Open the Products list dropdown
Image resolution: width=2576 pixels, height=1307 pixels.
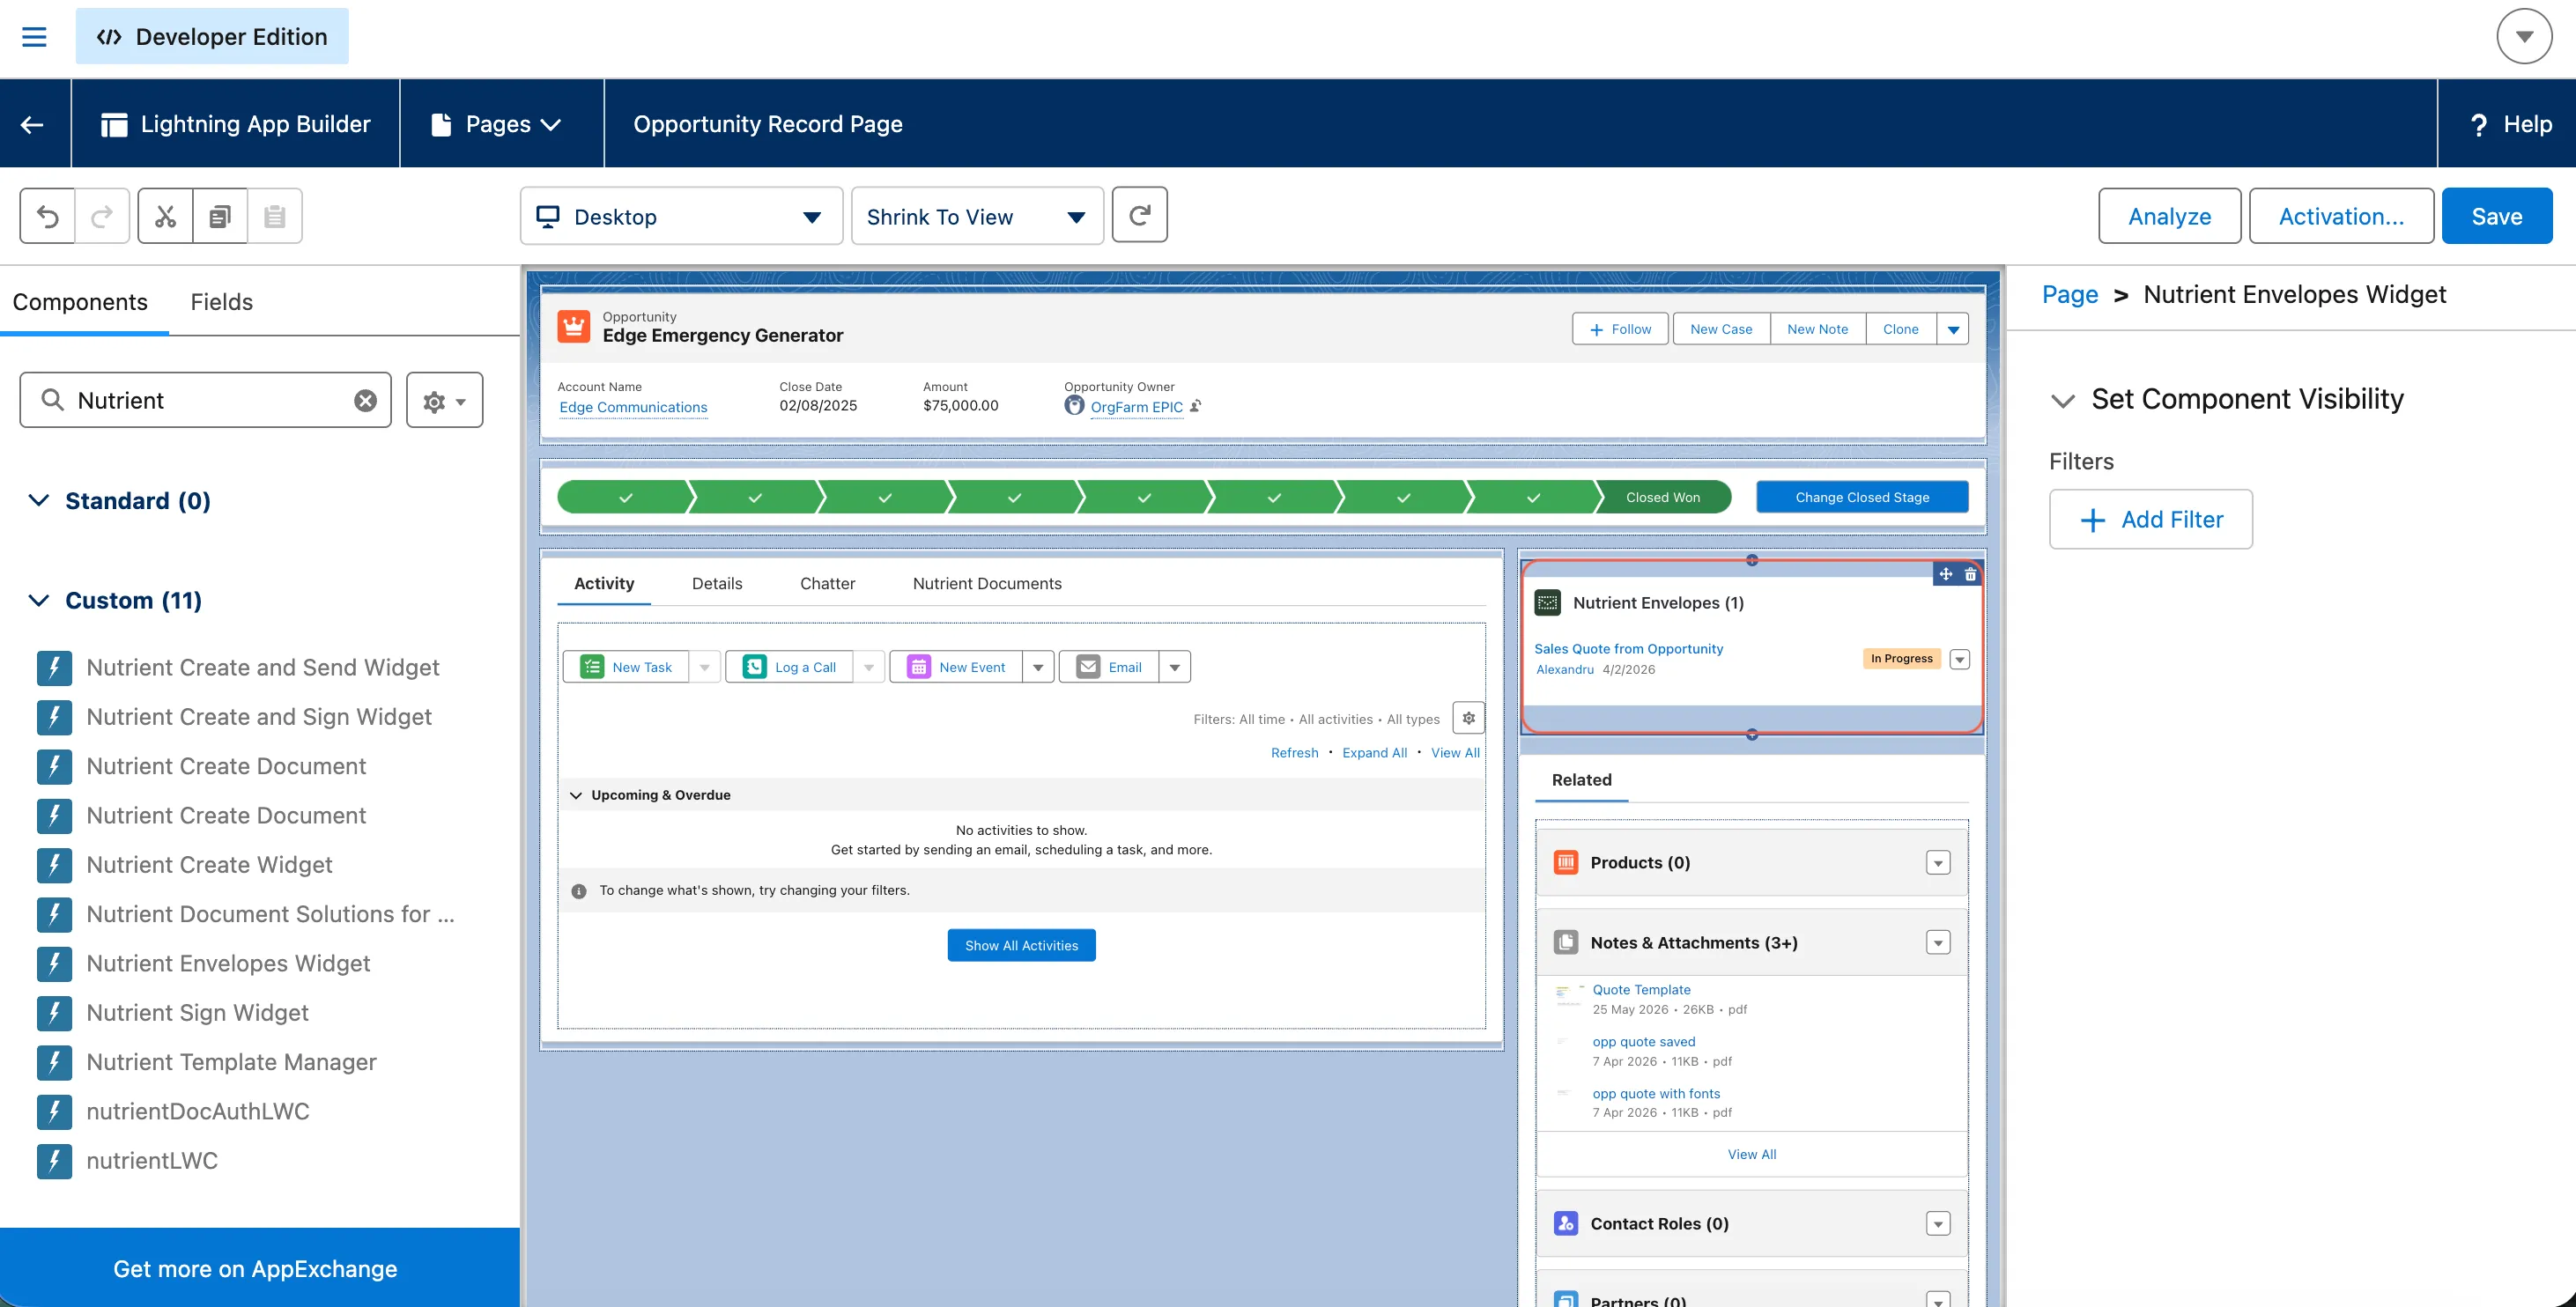tap(1938, 863)
